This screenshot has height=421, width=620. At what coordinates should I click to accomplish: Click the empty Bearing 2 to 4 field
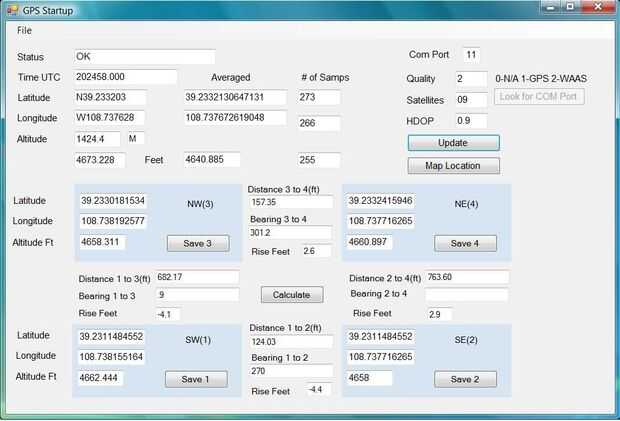coord(467,295)
